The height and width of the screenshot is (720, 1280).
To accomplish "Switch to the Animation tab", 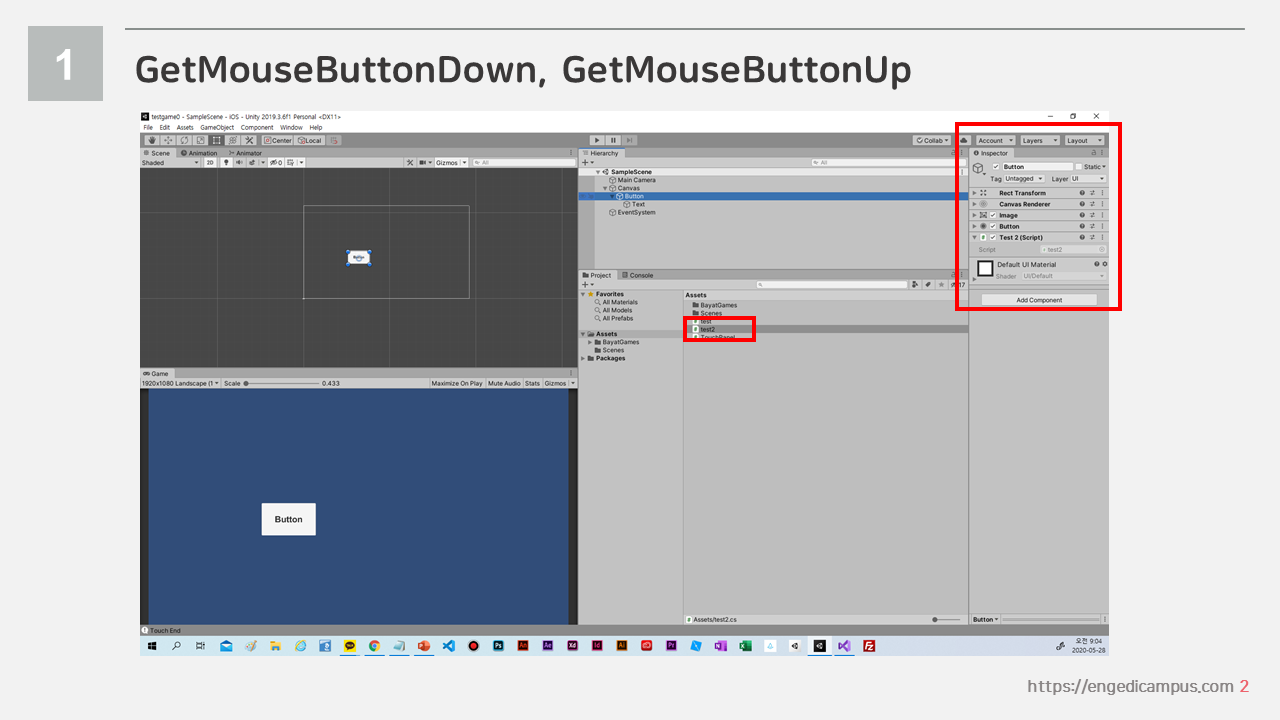I will [x=198, y=153].
